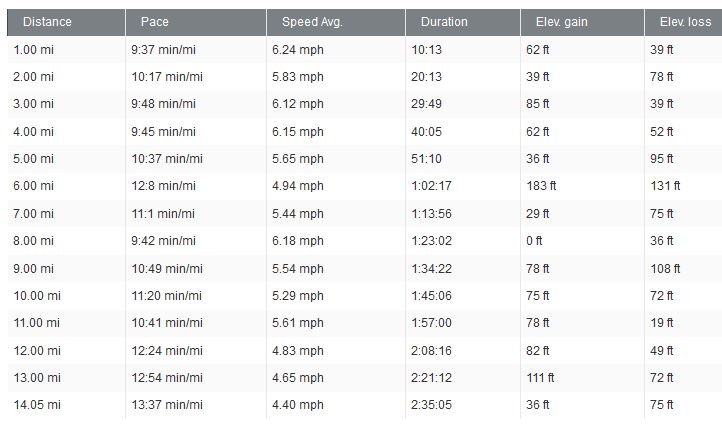
Task: Click the 7.00 mi distance cell
Action: [x=33, y=213]
